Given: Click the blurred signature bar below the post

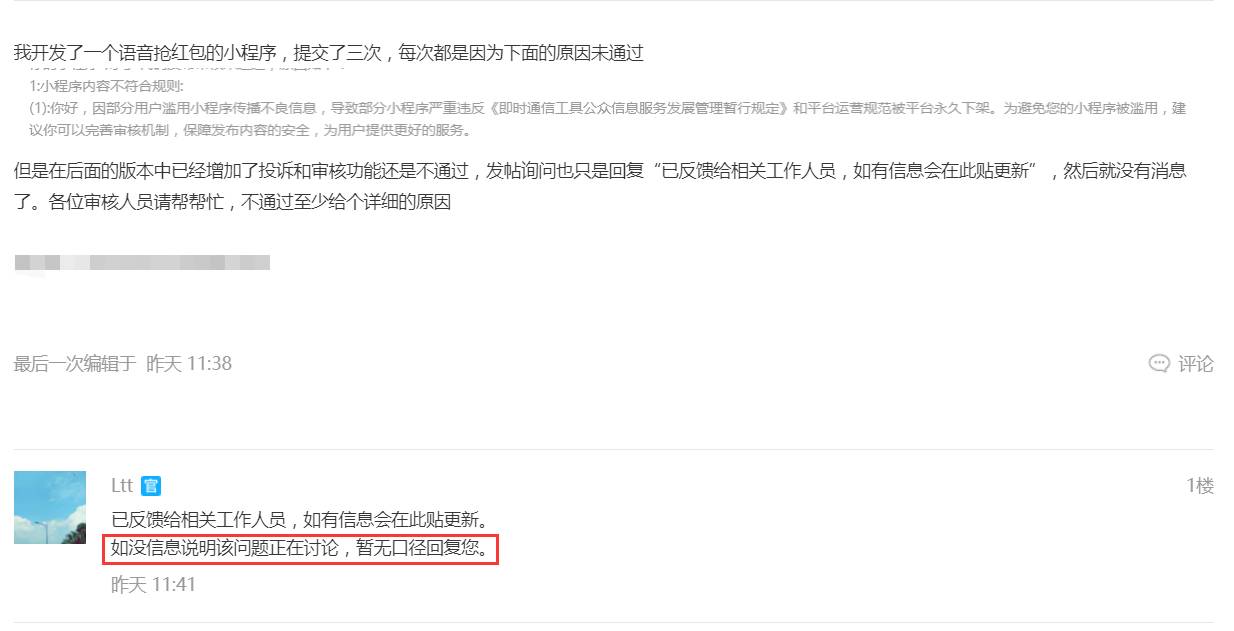Looking at the screenshot, I should pyautogui.click(x=142, y=263).
